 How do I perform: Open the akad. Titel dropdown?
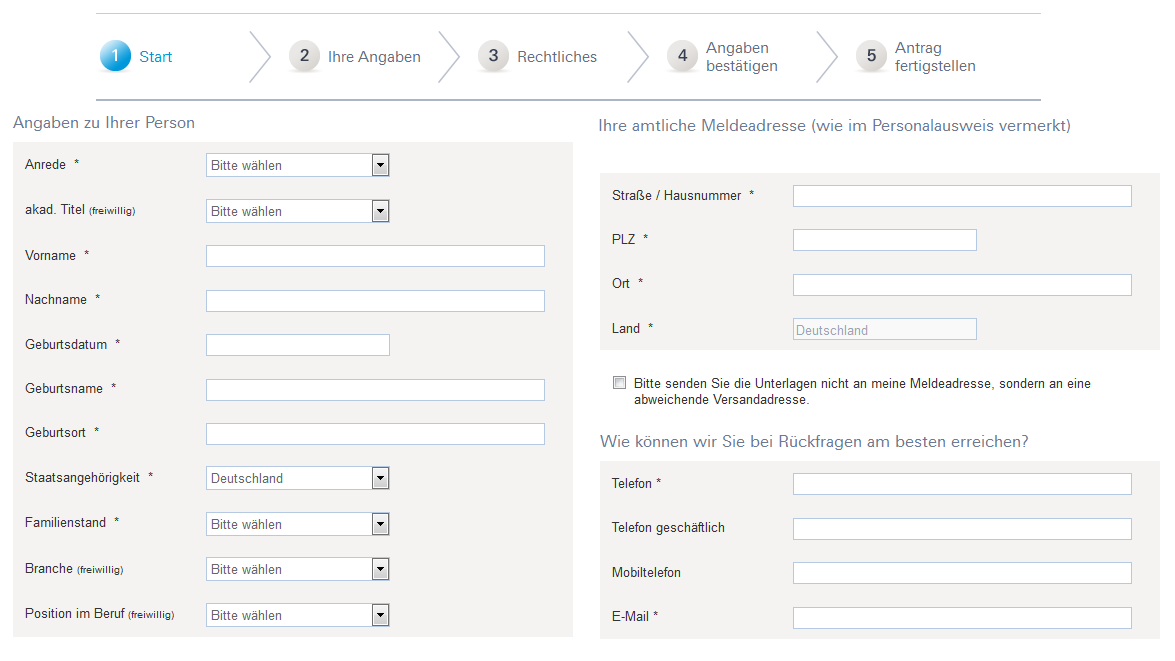297,211
